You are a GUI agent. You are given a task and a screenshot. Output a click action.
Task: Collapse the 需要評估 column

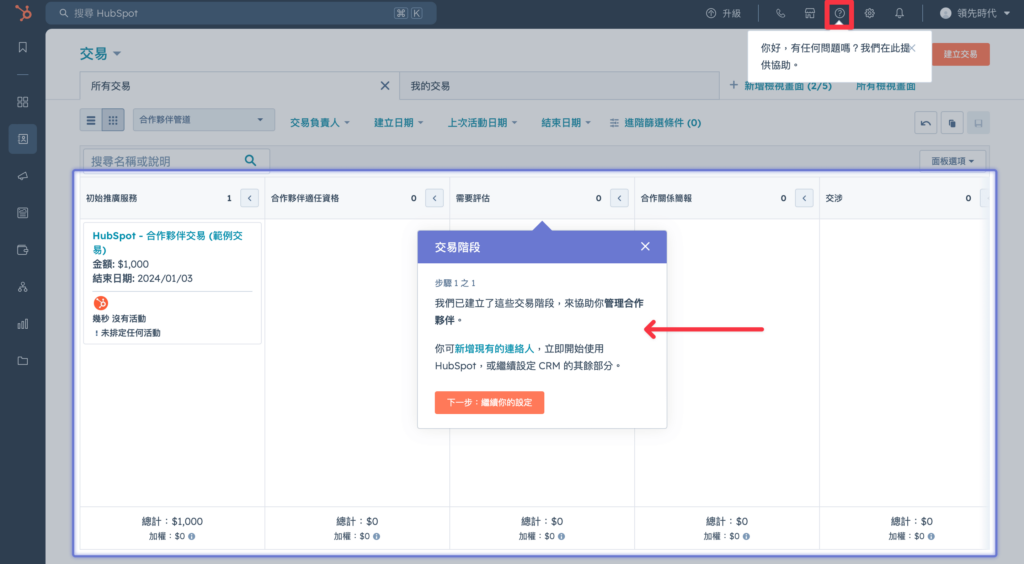[619, 198]
